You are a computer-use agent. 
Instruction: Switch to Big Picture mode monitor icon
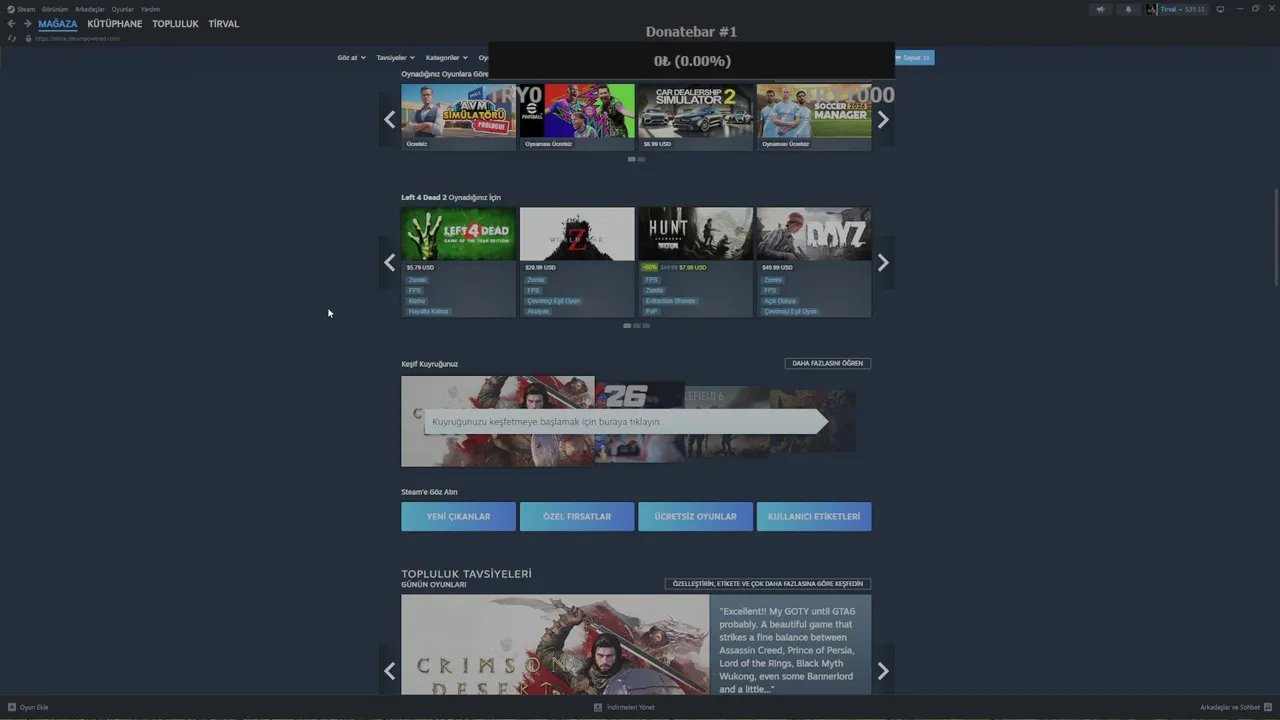tap(1220, 9)
